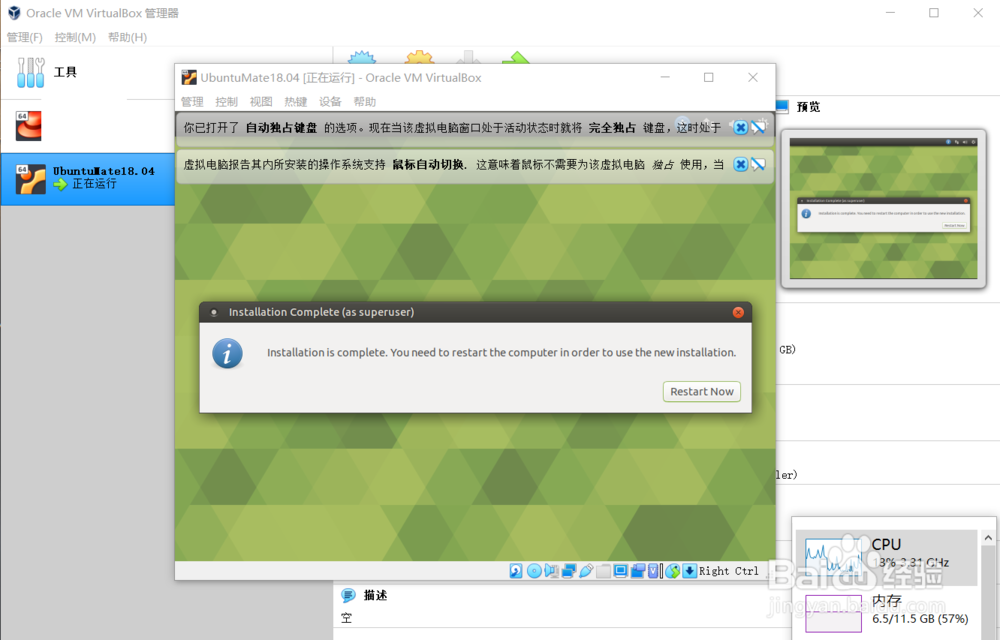Open 设备 menu in the VM window
Viewport: 1000px width, 640px height.
pyautogui.click(x=330, y=101)
